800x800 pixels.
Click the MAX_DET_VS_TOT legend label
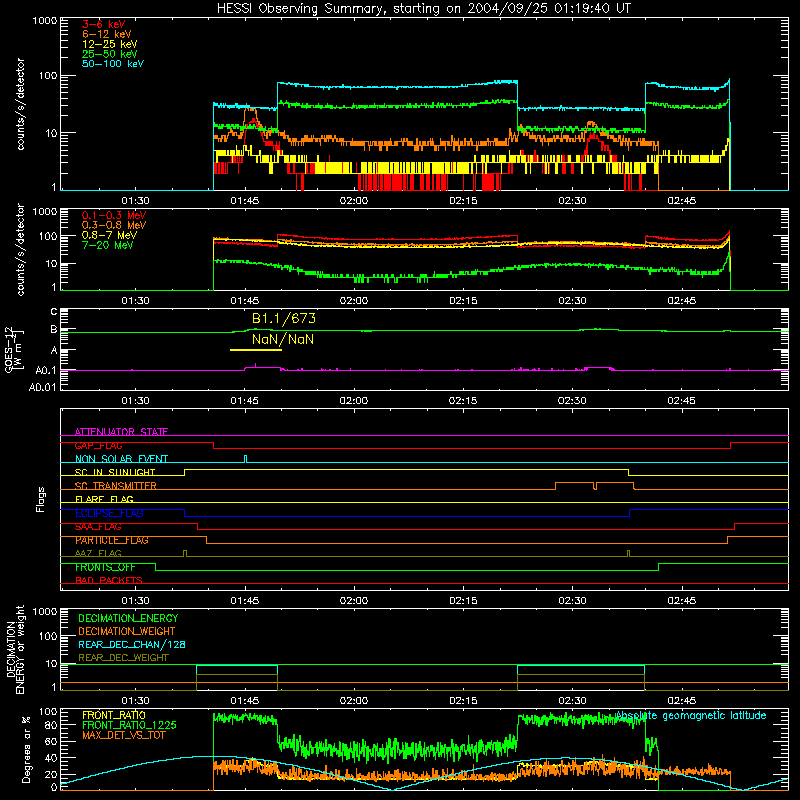[124, 735]
